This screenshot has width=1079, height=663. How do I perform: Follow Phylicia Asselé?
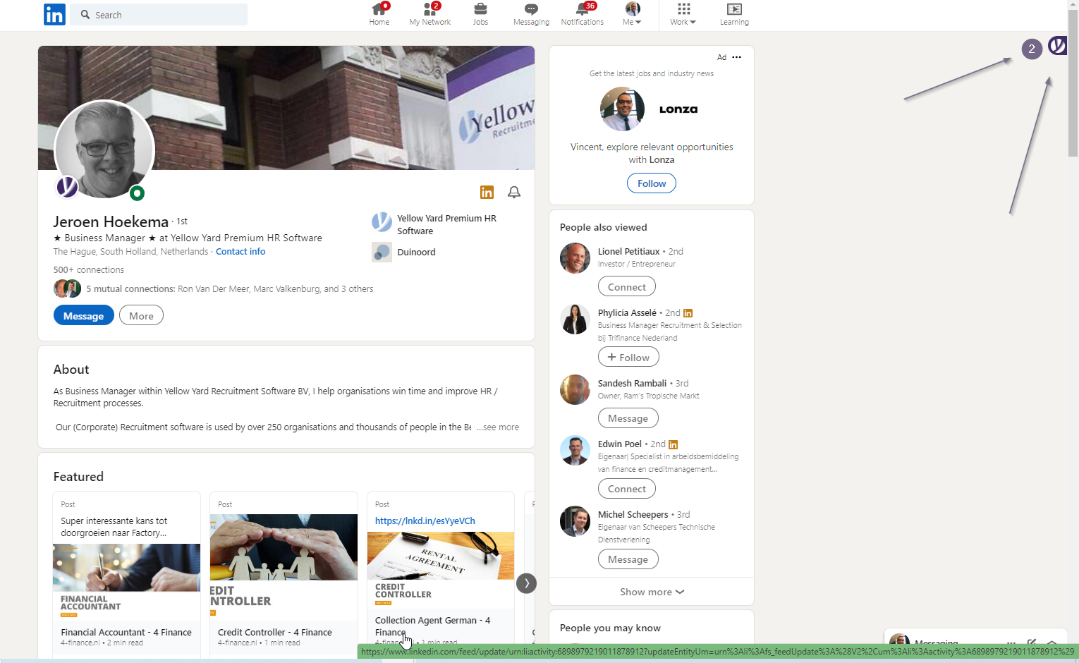628,357
